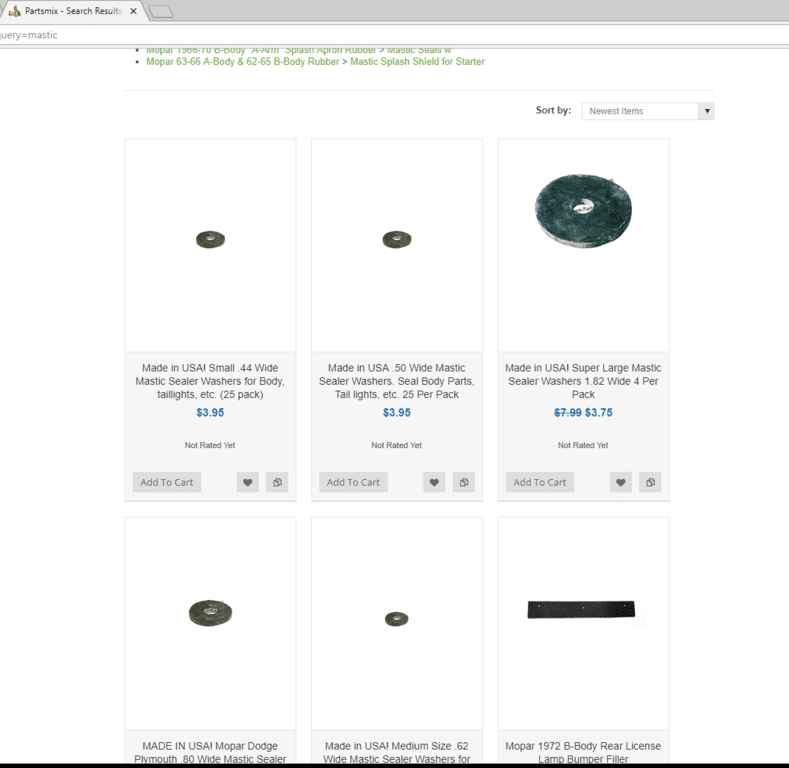Click the Sort by dropdown arrow
The width and height of the screenshot is (789, 768).
(707, 111)
